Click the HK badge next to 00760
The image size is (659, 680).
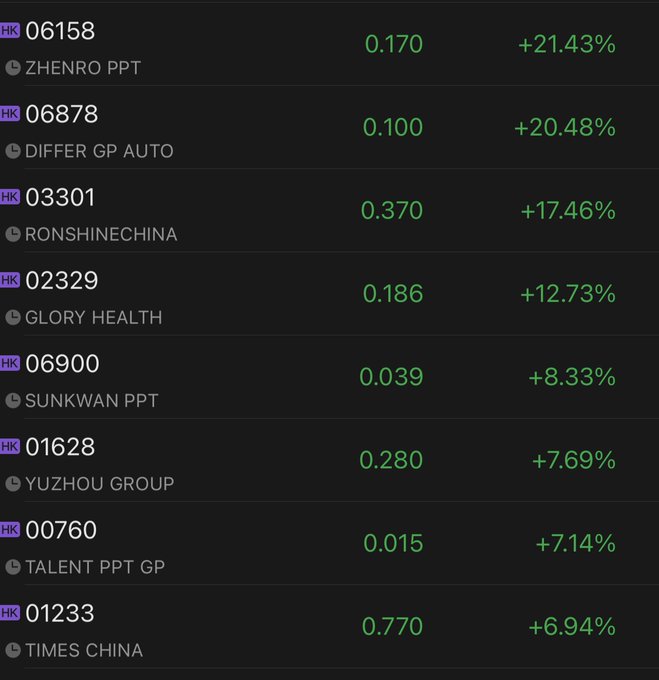[10, 529]
